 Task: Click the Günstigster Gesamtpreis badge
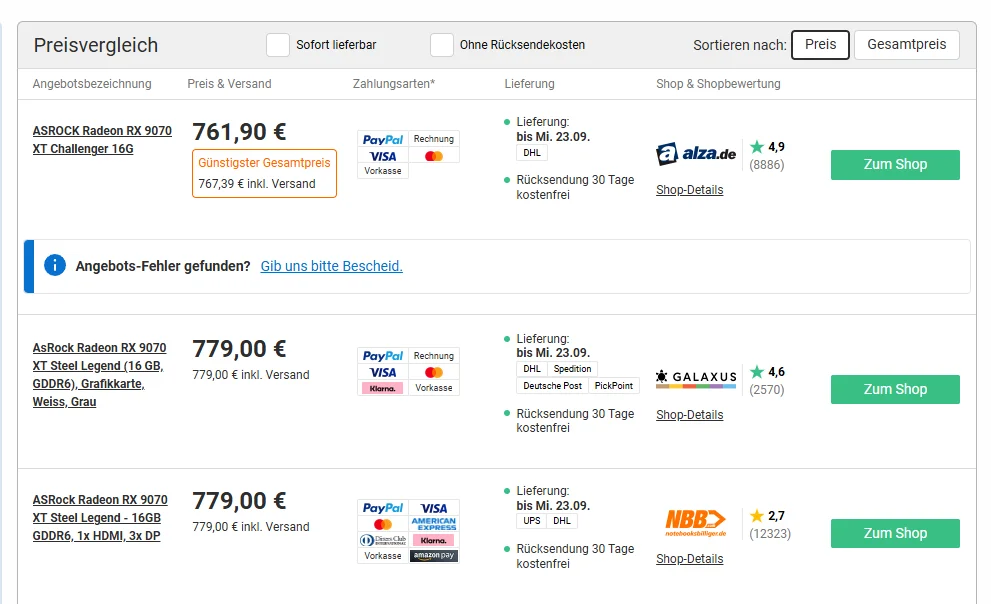pos(264,173)
